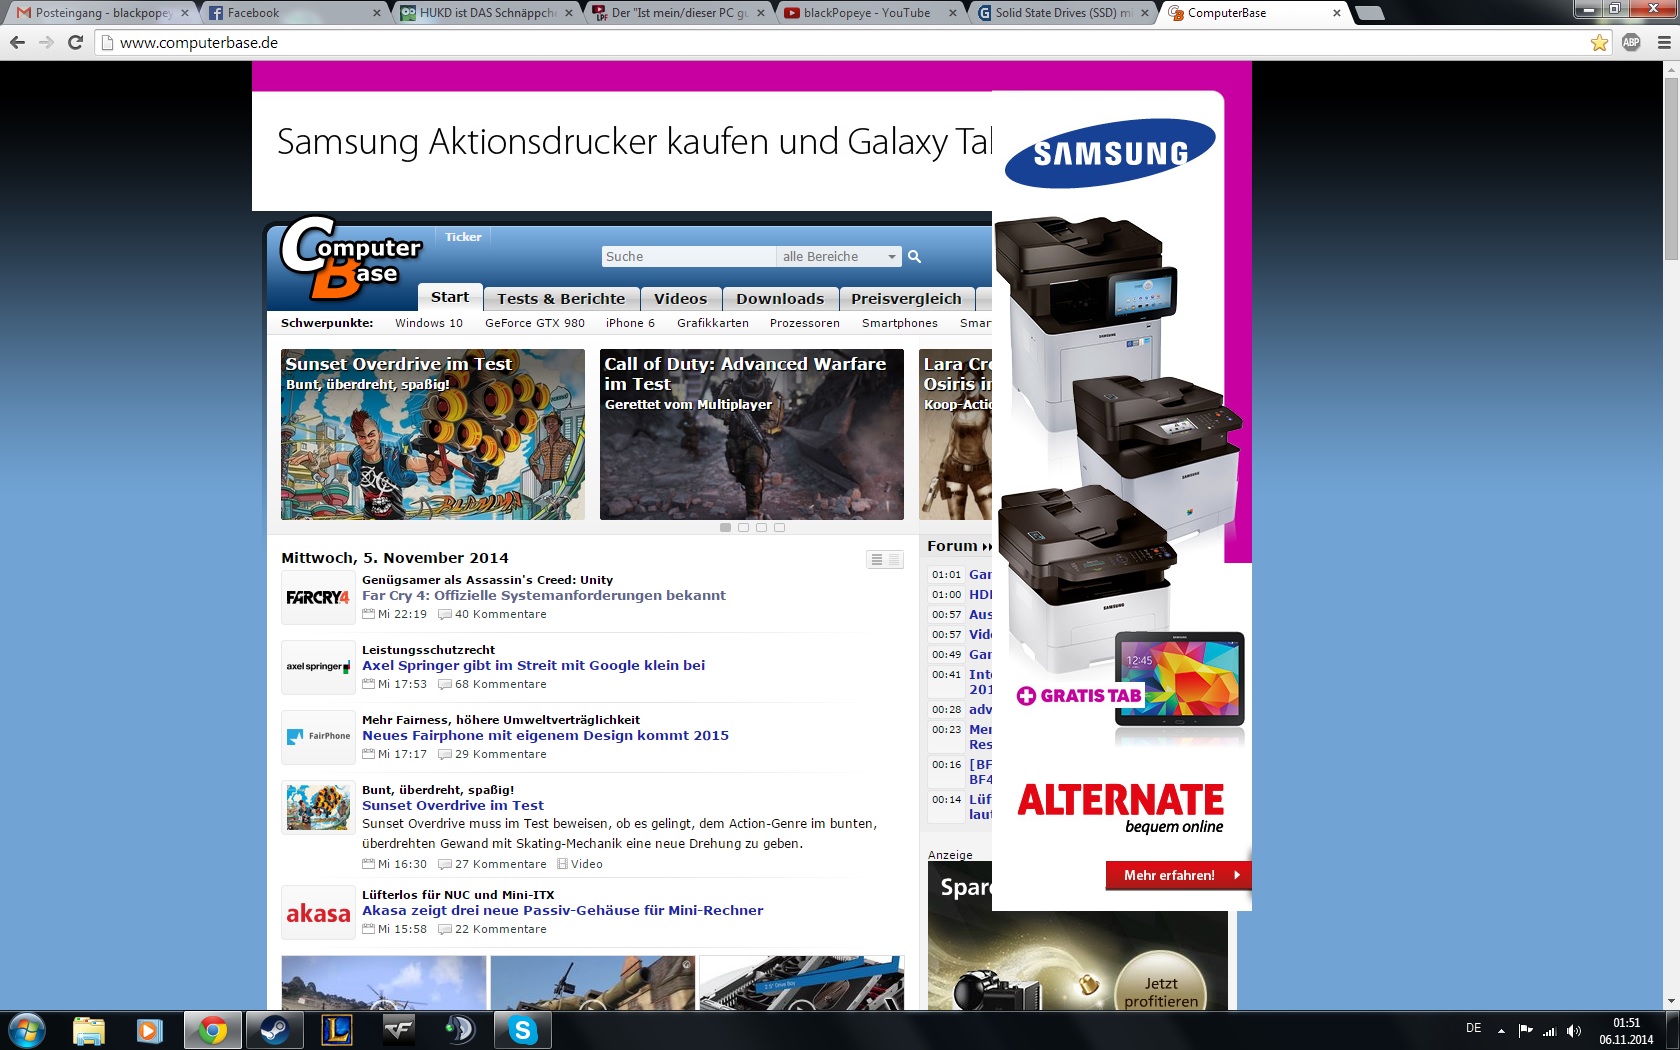Open the Action Center flag icon

[1526, 1031]
